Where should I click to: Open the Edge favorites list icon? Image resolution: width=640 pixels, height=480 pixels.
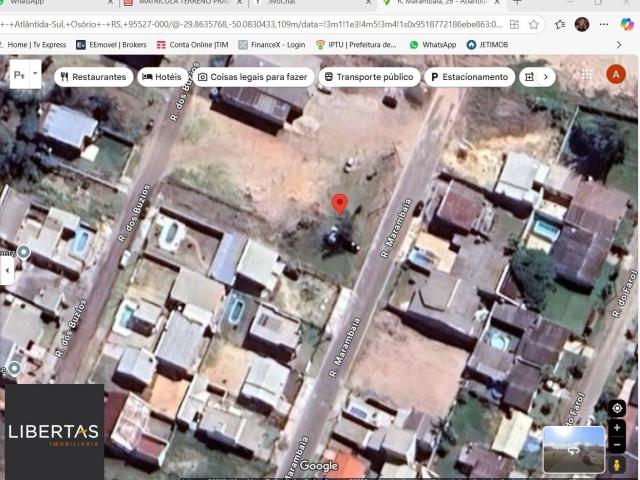click(560, 24)
